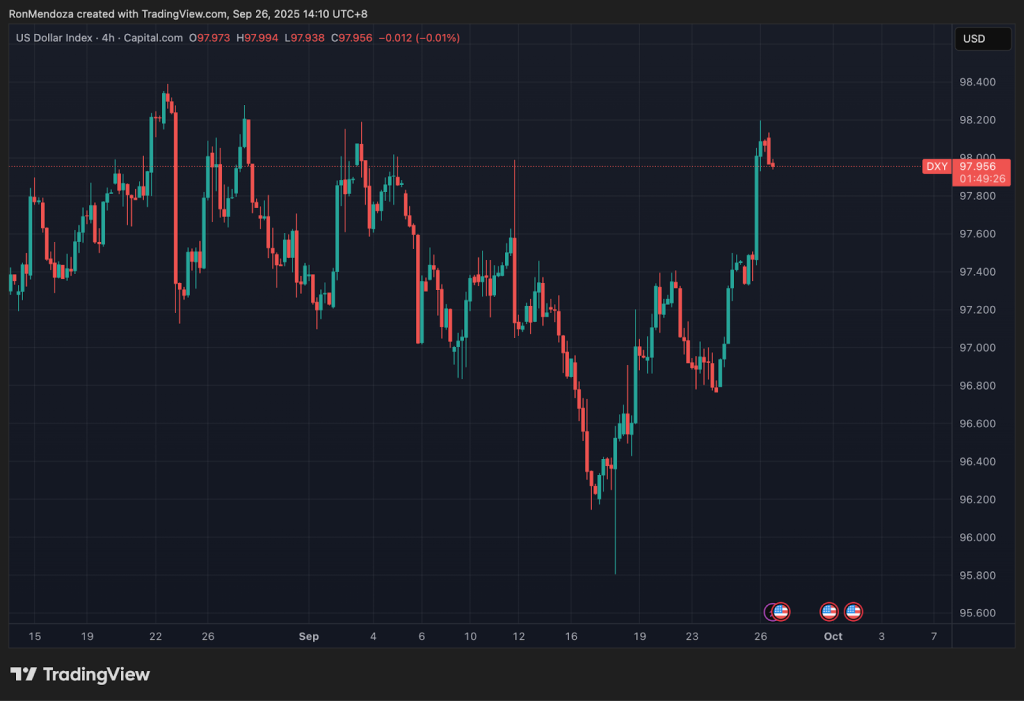Click the O97.973 open value in the legend

point(210,38)
